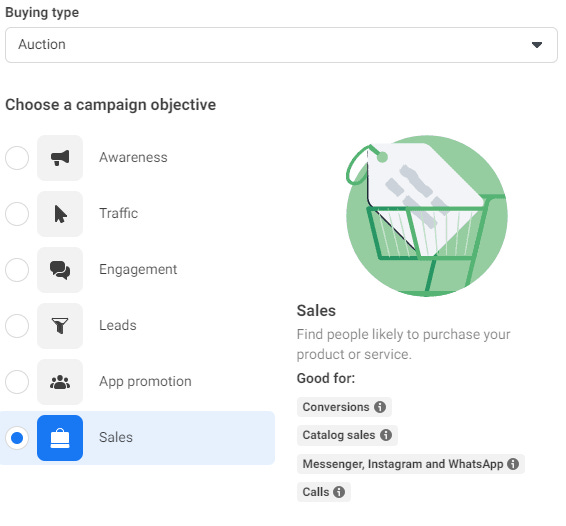Image resolution: width=566 pixels, height=526 pixels.
Task: Show info for Messenger, Instagram and WhatsApp
Action: point(513,464)
